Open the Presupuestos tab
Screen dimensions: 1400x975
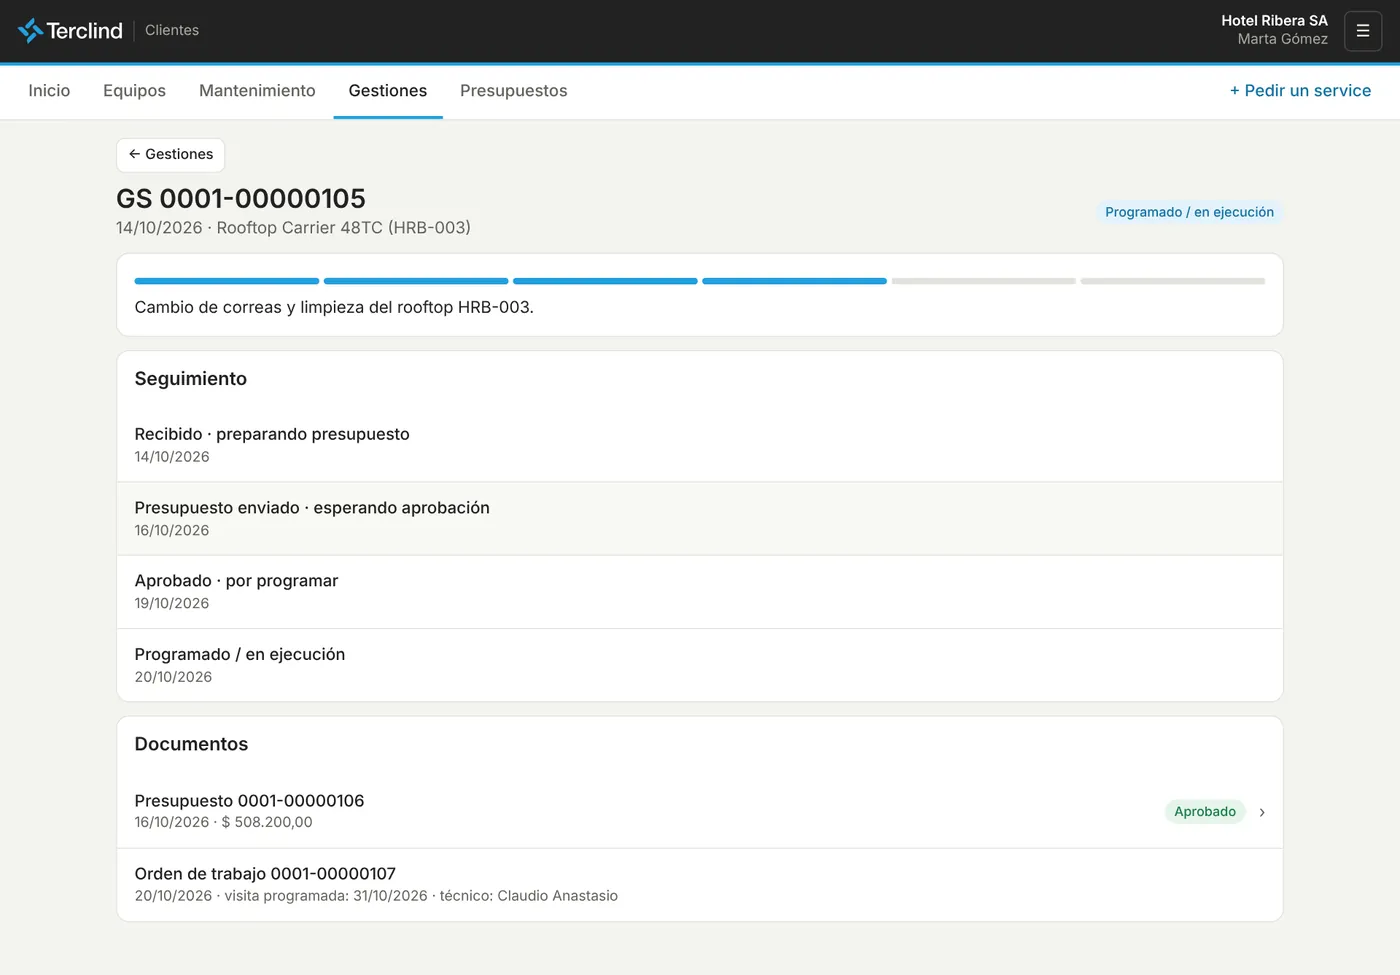513,91
